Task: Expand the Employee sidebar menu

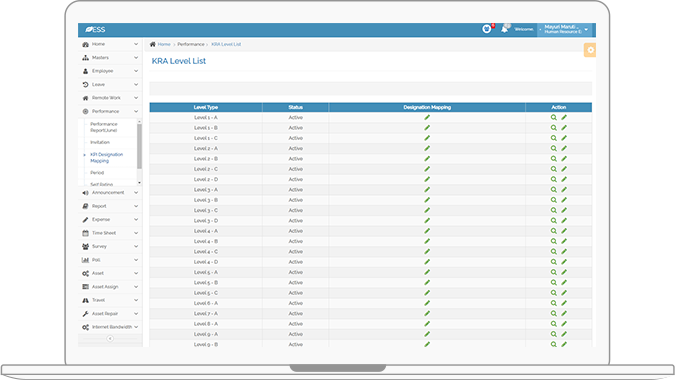Action: pyautogui.click(x=110, y=71)
